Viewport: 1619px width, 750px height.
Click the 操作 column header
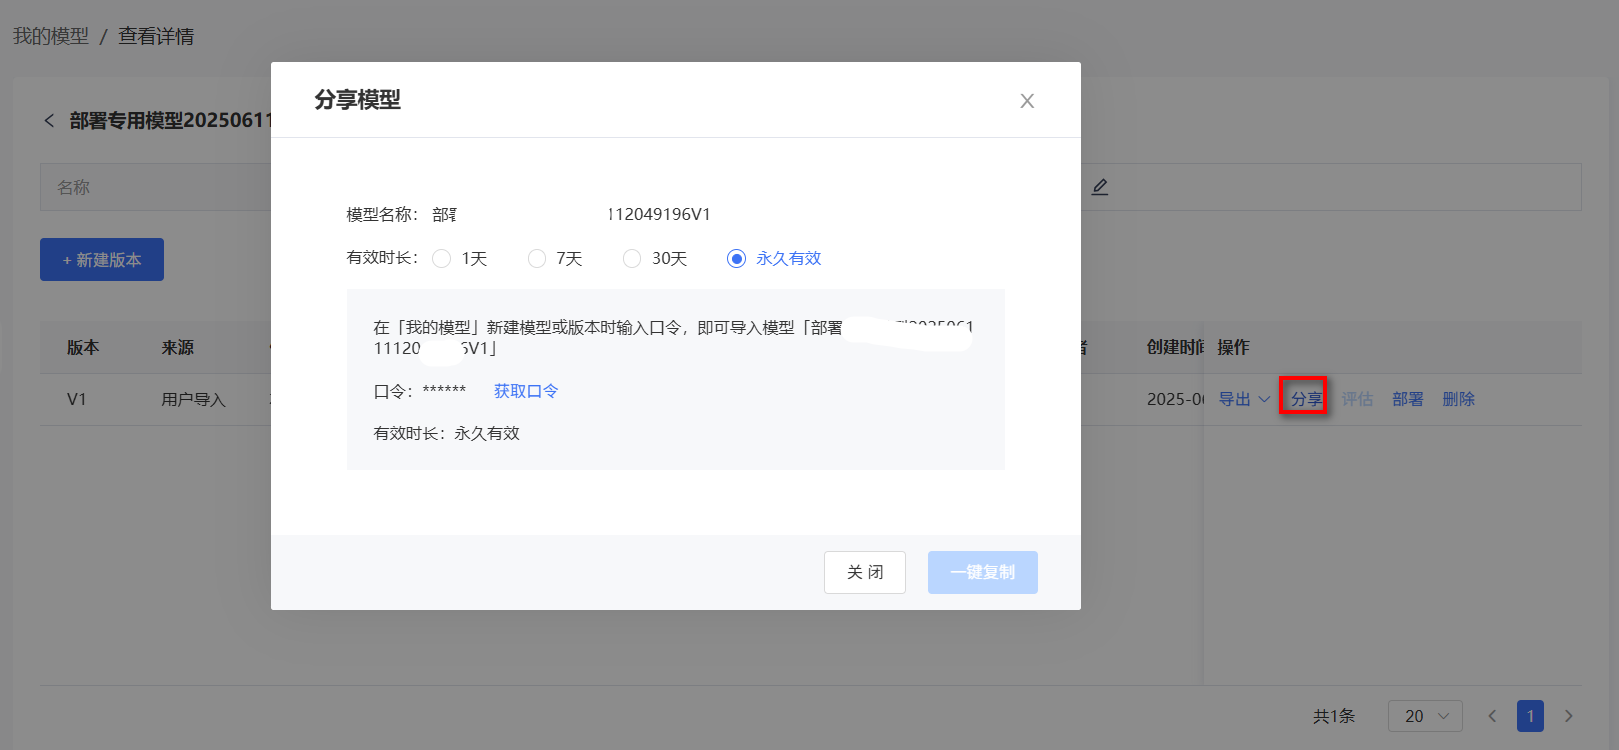click(x=1233, y=347)
